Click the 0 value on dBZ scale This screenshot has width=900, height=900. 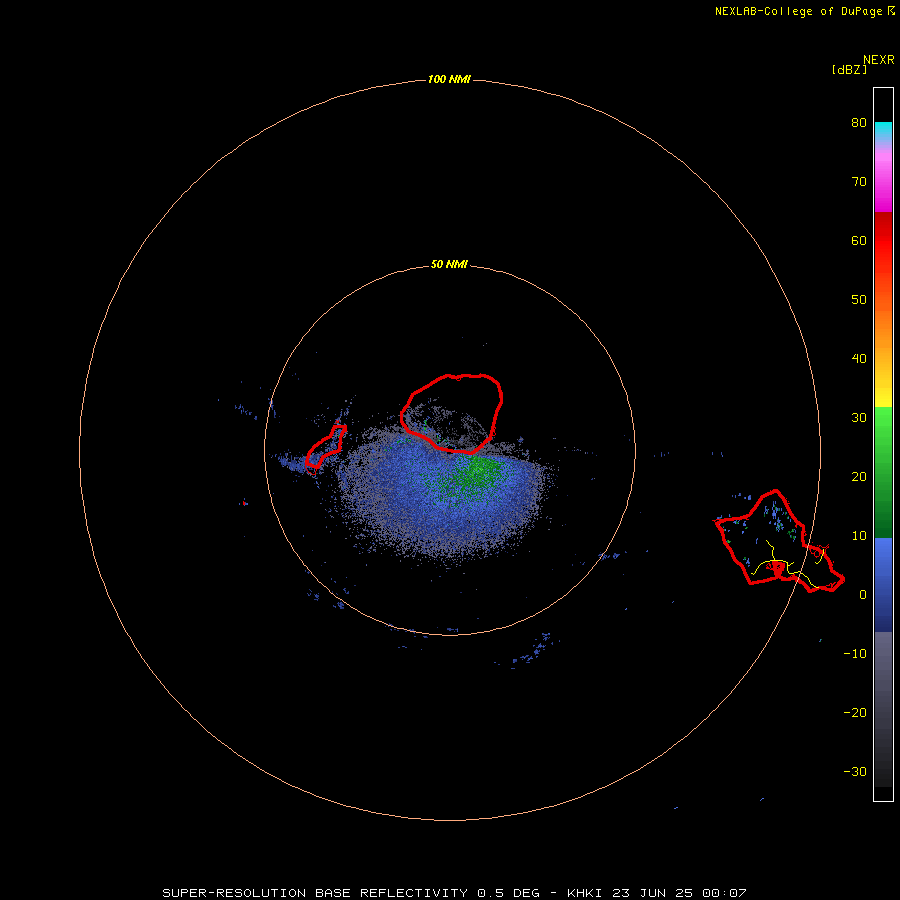[863, 595]
